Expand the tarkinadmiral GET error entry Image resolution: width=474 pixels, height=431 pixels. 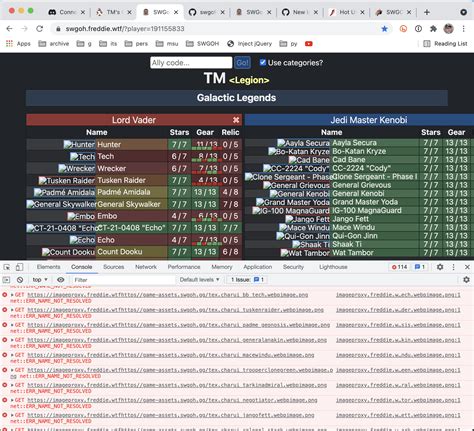click(12, 385)
